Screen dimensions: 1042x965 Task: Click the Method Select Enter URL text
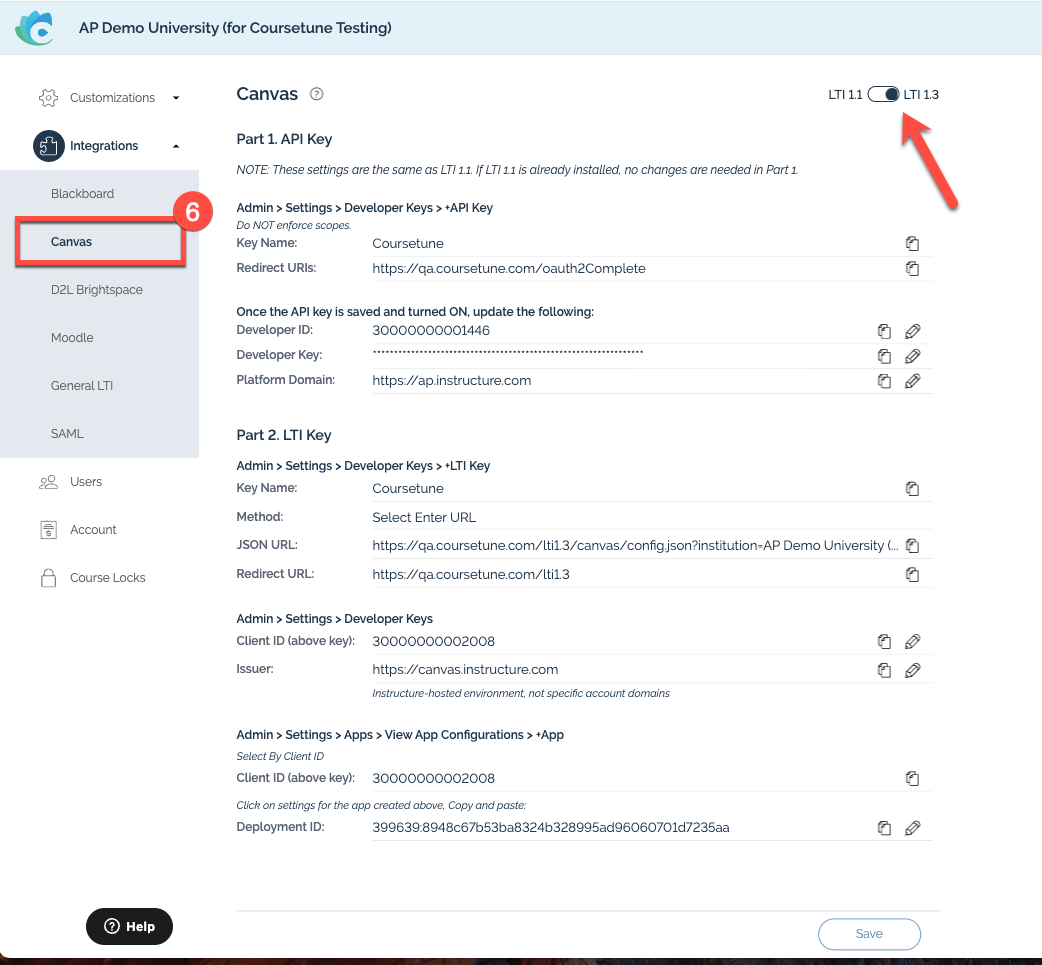(424, 517)
